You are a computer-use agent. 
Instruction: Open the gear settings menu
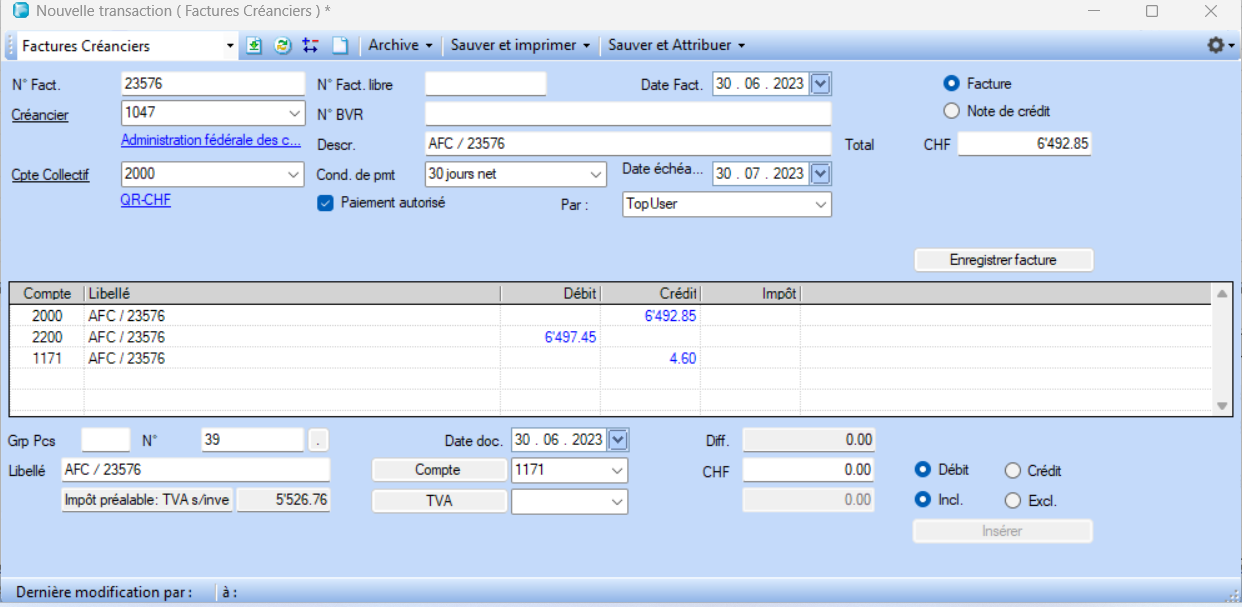point(1219,46)
